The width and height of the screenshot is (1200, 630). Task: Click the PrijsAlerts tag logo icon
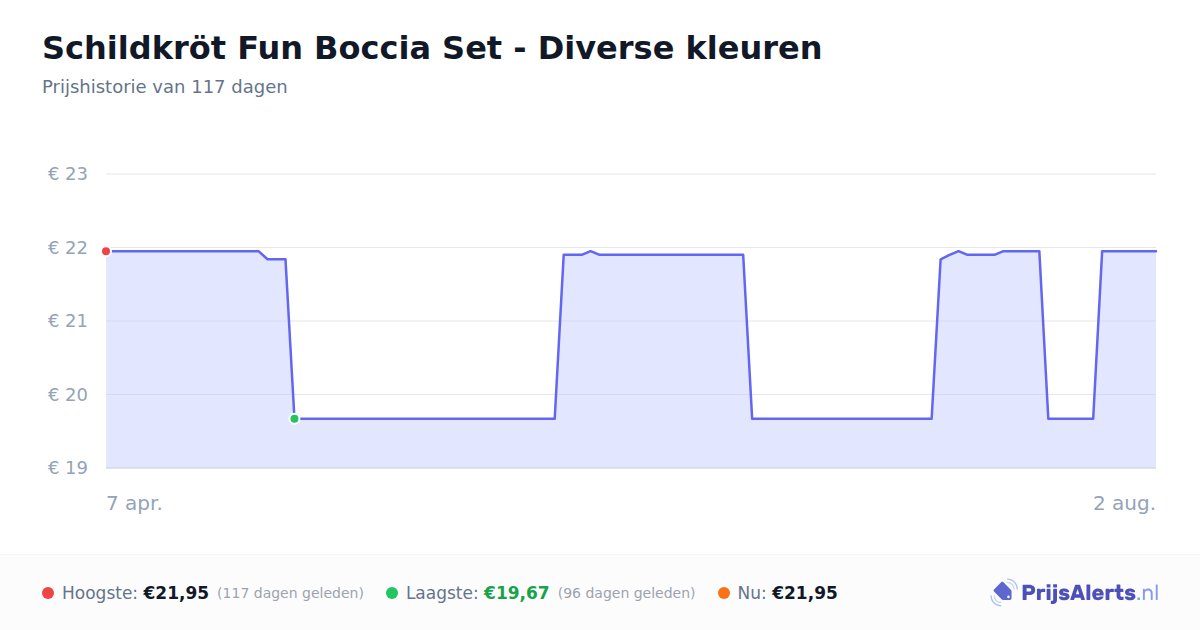pyautogui.click(x=1003, y=593)
